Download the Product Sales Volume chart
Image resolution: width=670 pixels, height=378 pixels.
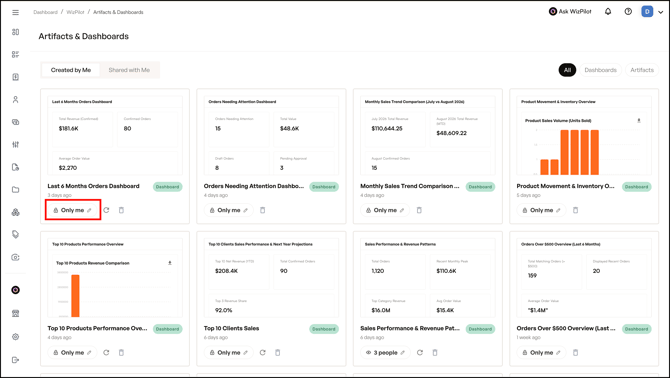639,120
